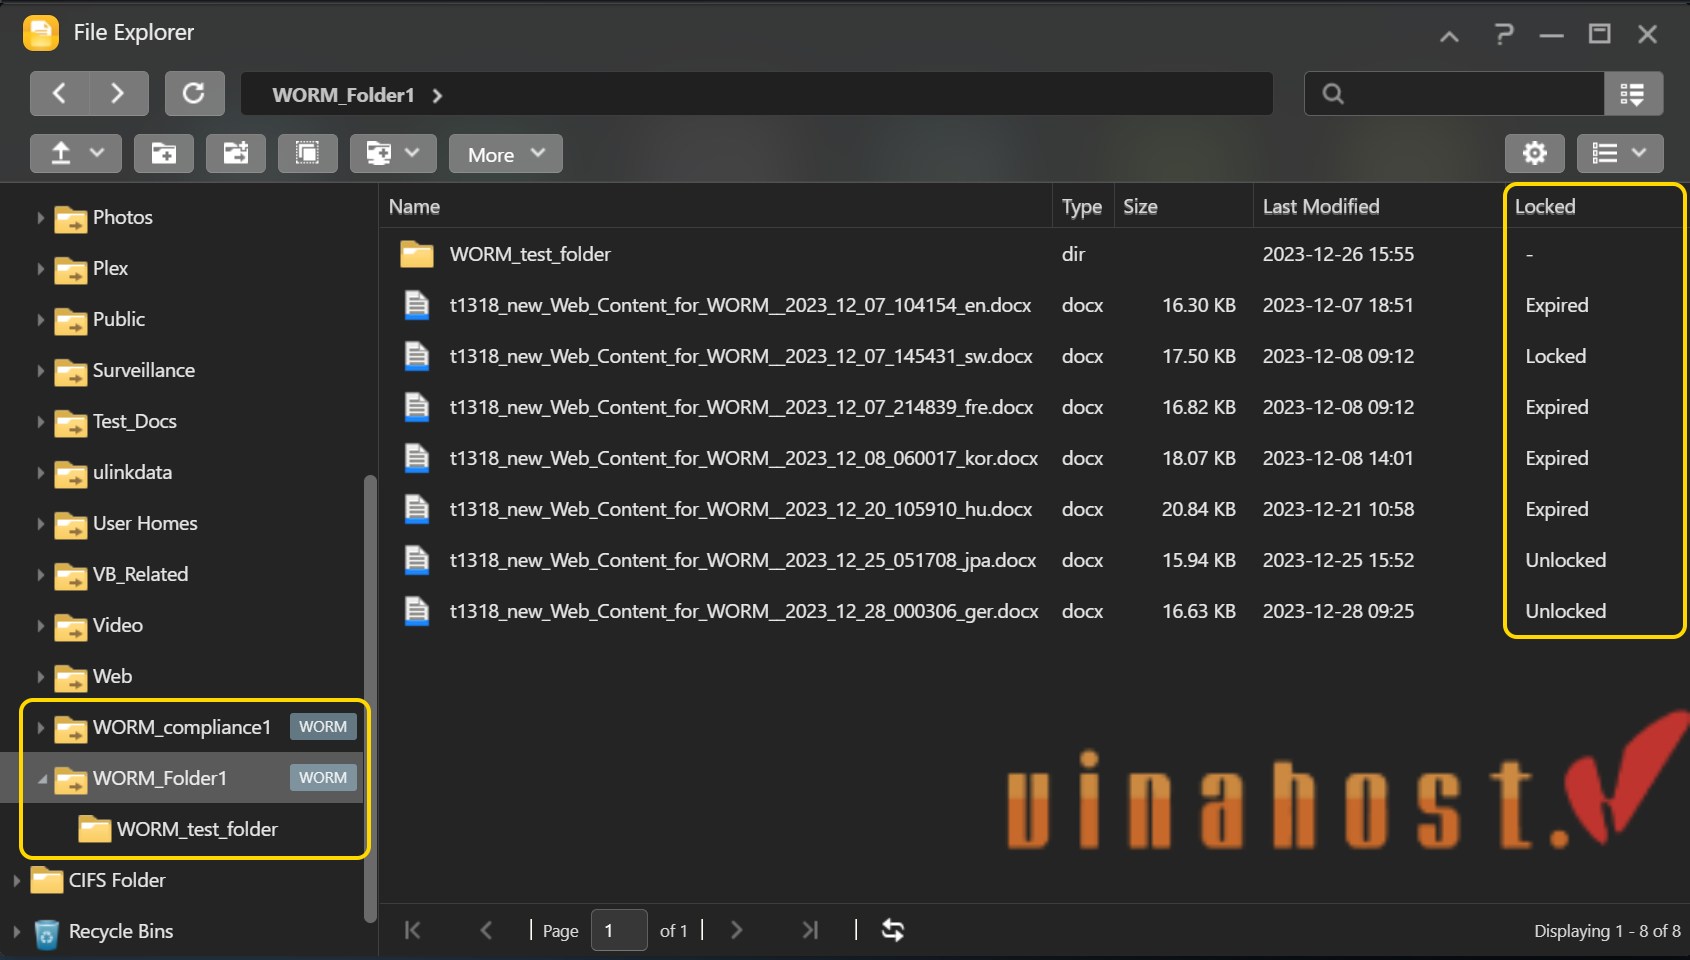Image resolution: width=1690 pixels, height=960 pixels.
Task: Open the list view mode dropdown
Action: pyautogui.click(x=1619, y=154)
